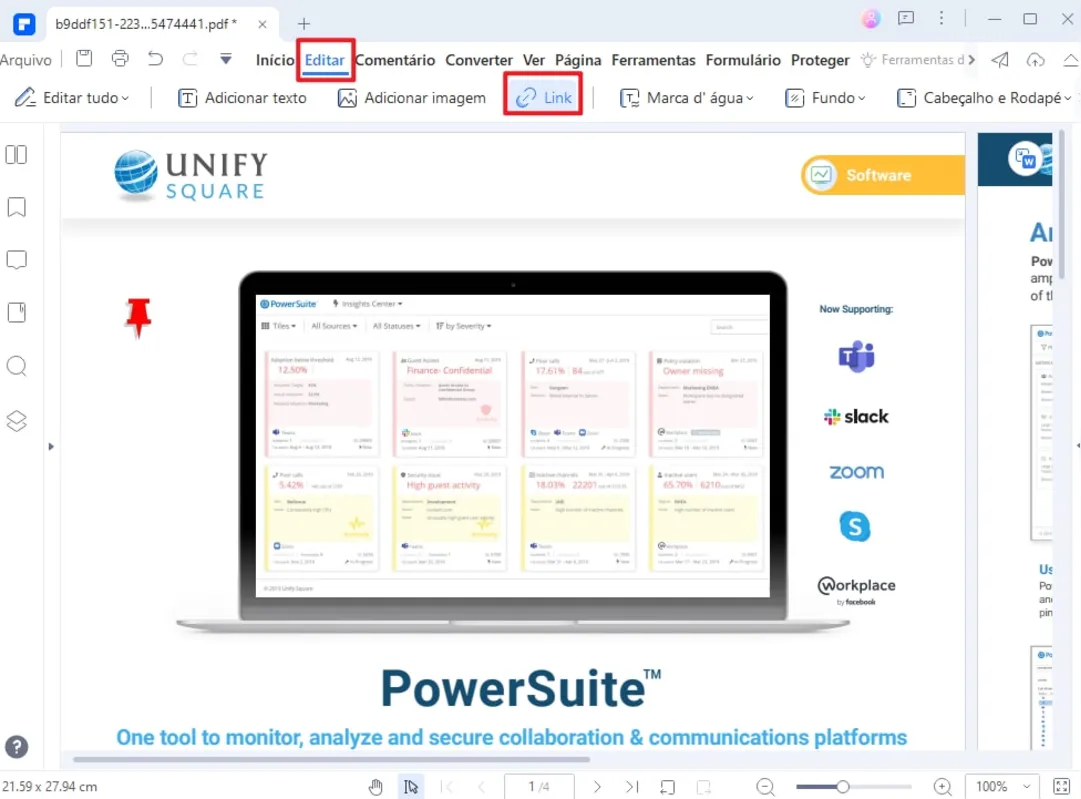Open the attachments panel icon
The width and height of the screenshot is (1081, 799).
click(17, 312)
